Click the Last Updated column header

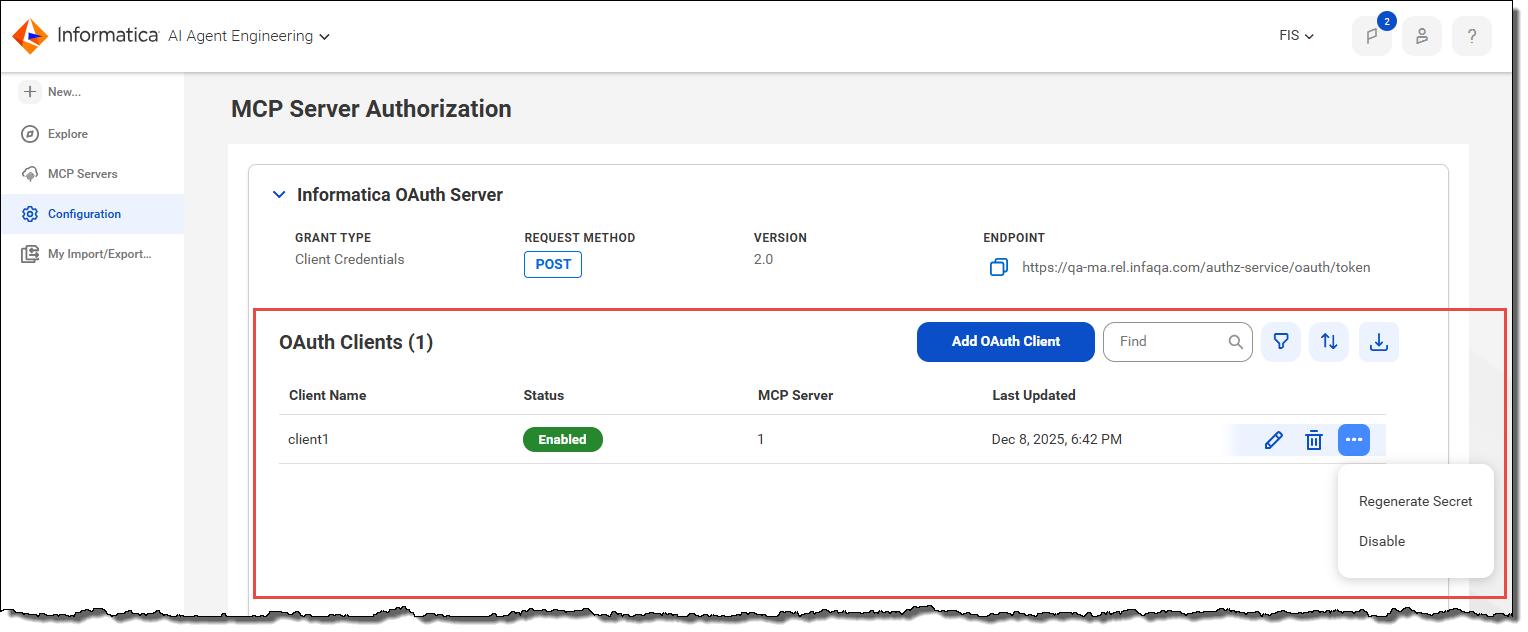pyautogui.click(x=1034, y=395)
